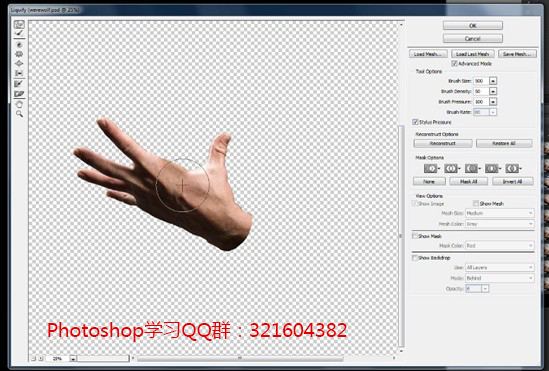Select the Twirl Clockwise tool
Image resolution: width=549 pixels, height=371 pixels.
[x=19, y=45]
